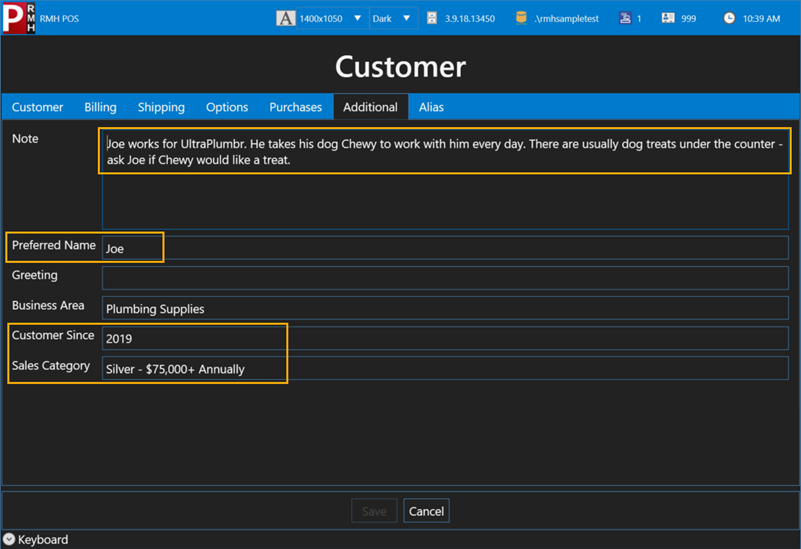Screen dimensions: 801x549
Task: Click the '3.9.18.13450' version text
Action: pyautogui.click(x=469, y=18)
